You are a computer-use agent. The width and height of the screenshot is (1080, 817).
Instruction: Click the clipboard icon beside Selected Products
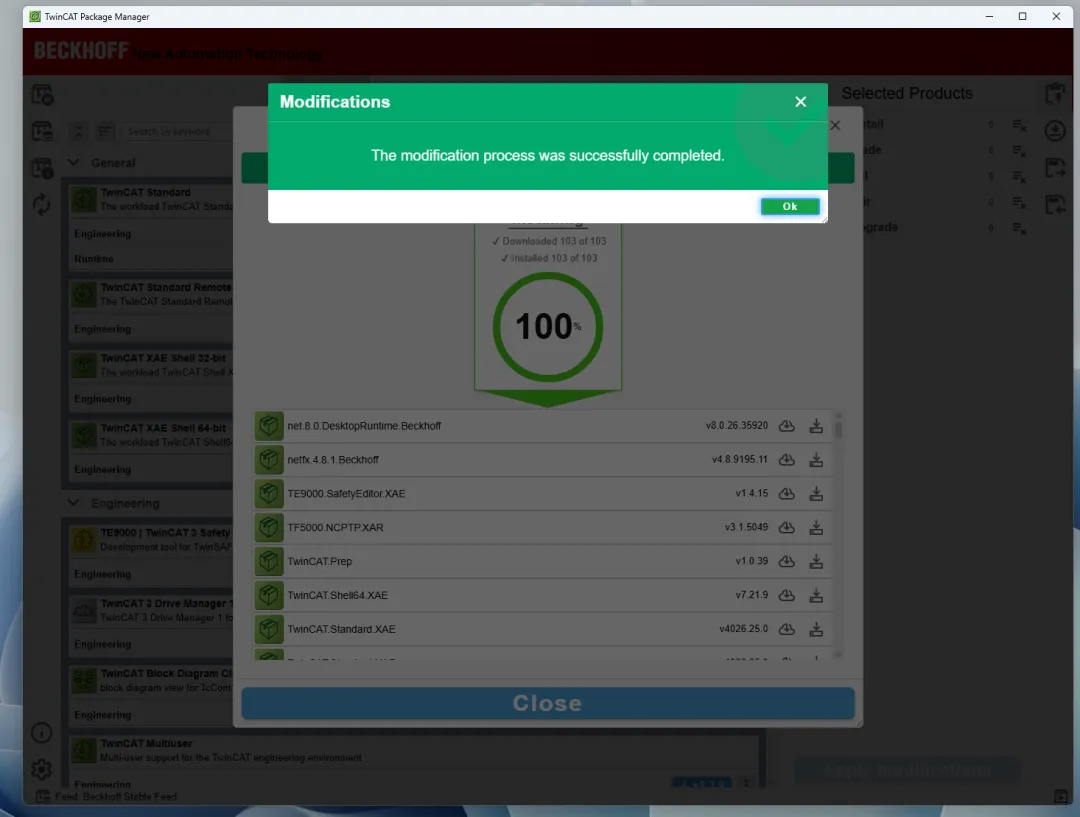pyautogui.click(x=1055, y=93)
